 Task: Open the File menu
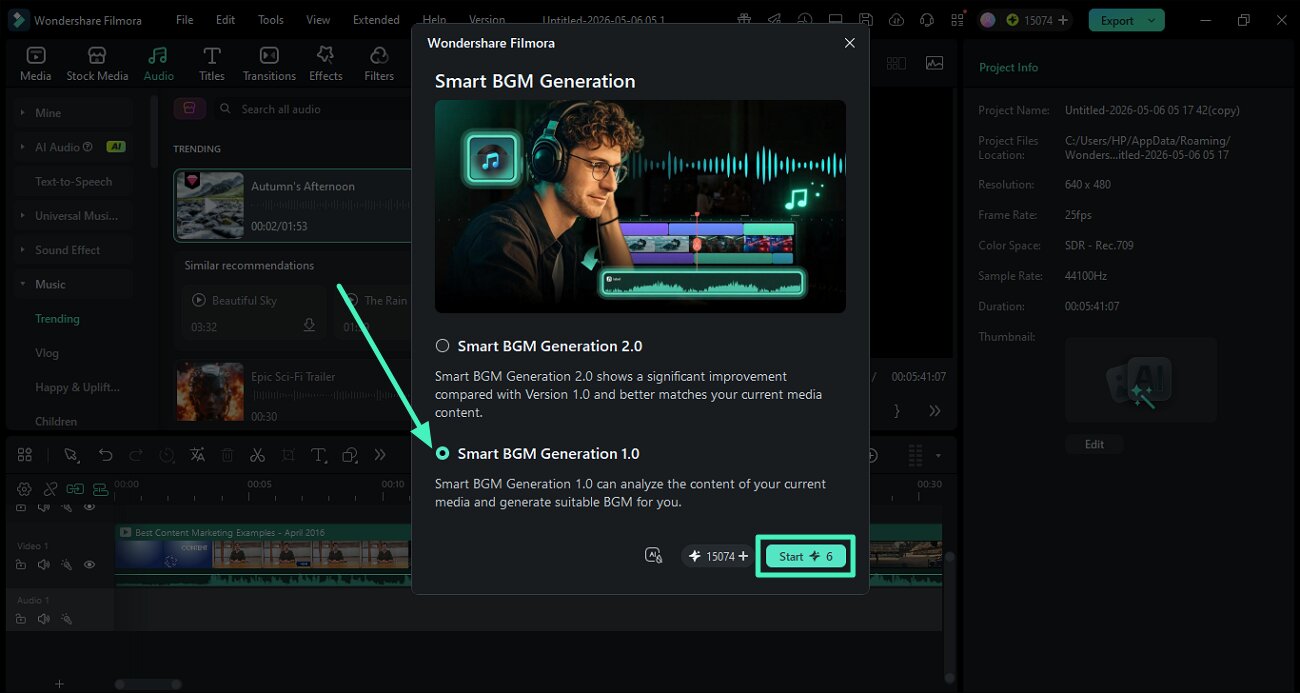coord(185,20)
